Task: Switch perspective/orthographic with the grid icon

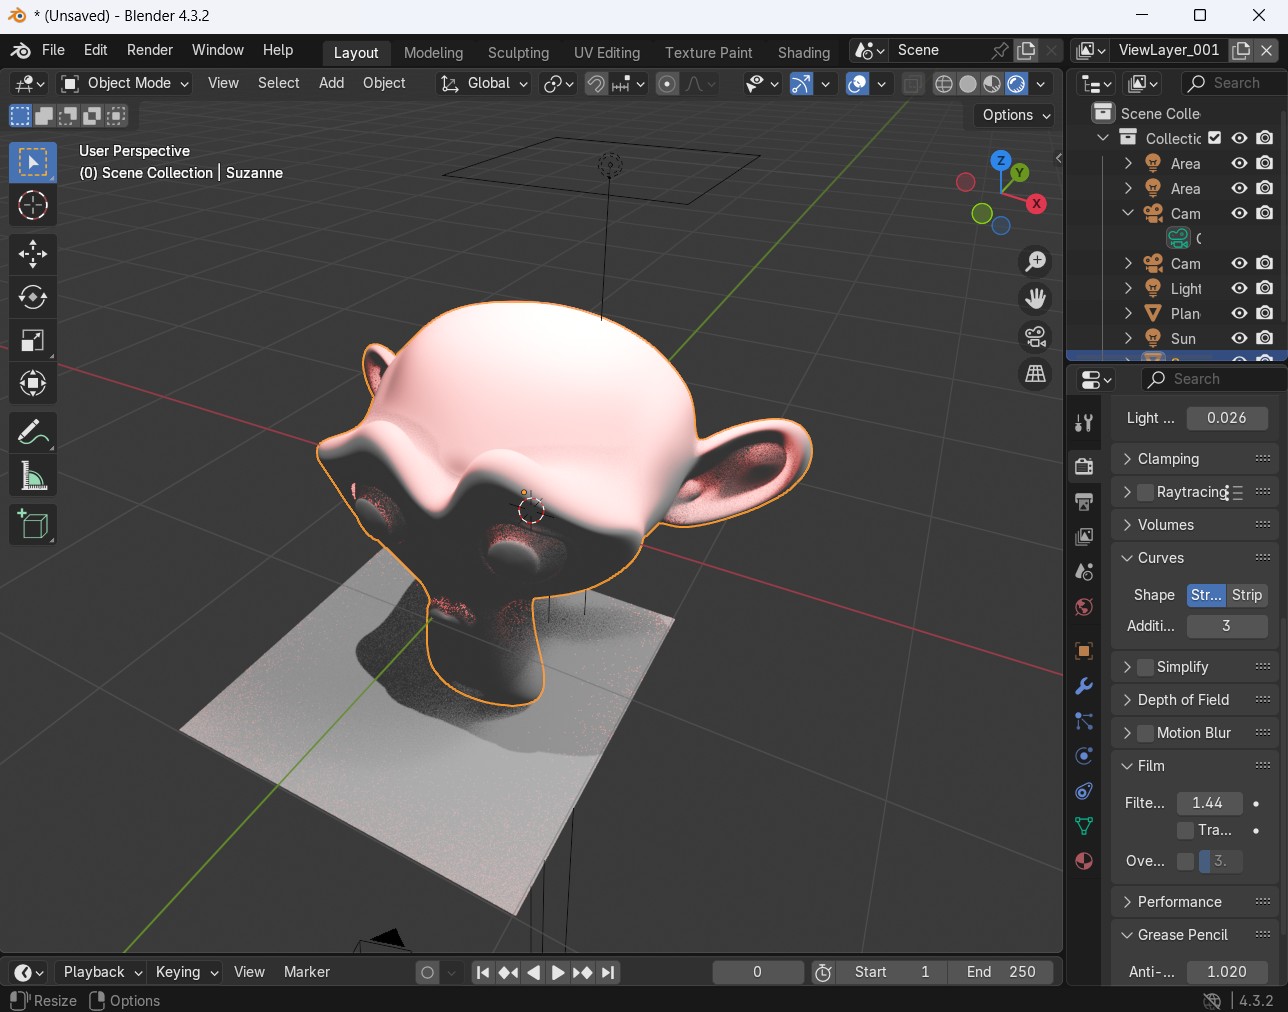Action: (x=1036, y=374)
